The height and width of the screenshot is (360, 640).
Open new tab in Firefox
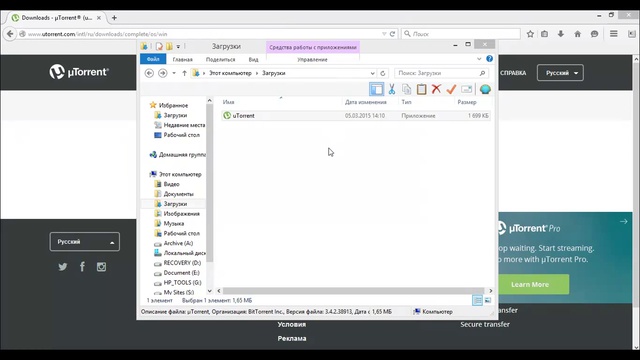pos(114,18)
